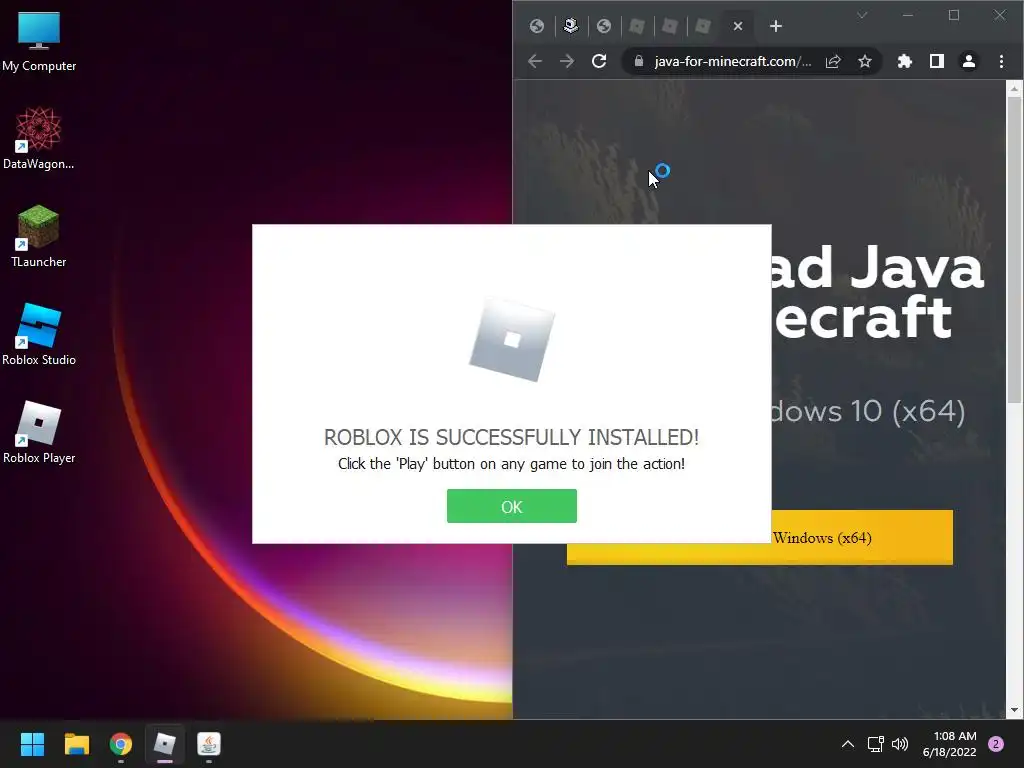The height and width of the screenshot is (768, 1024).
Task: Select the Roblox Player desktop shortcut
Action: 39,432
